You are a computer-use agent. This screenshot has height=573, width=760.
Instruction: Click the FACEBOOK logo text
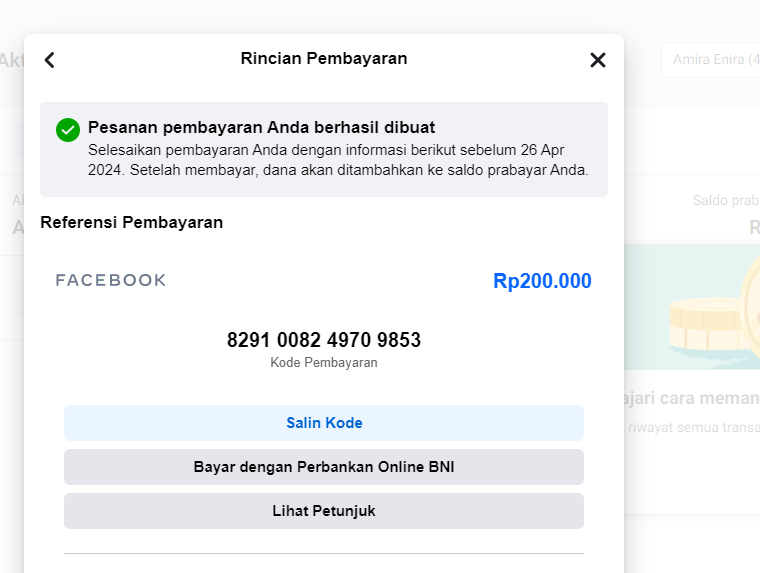[111, 280]
